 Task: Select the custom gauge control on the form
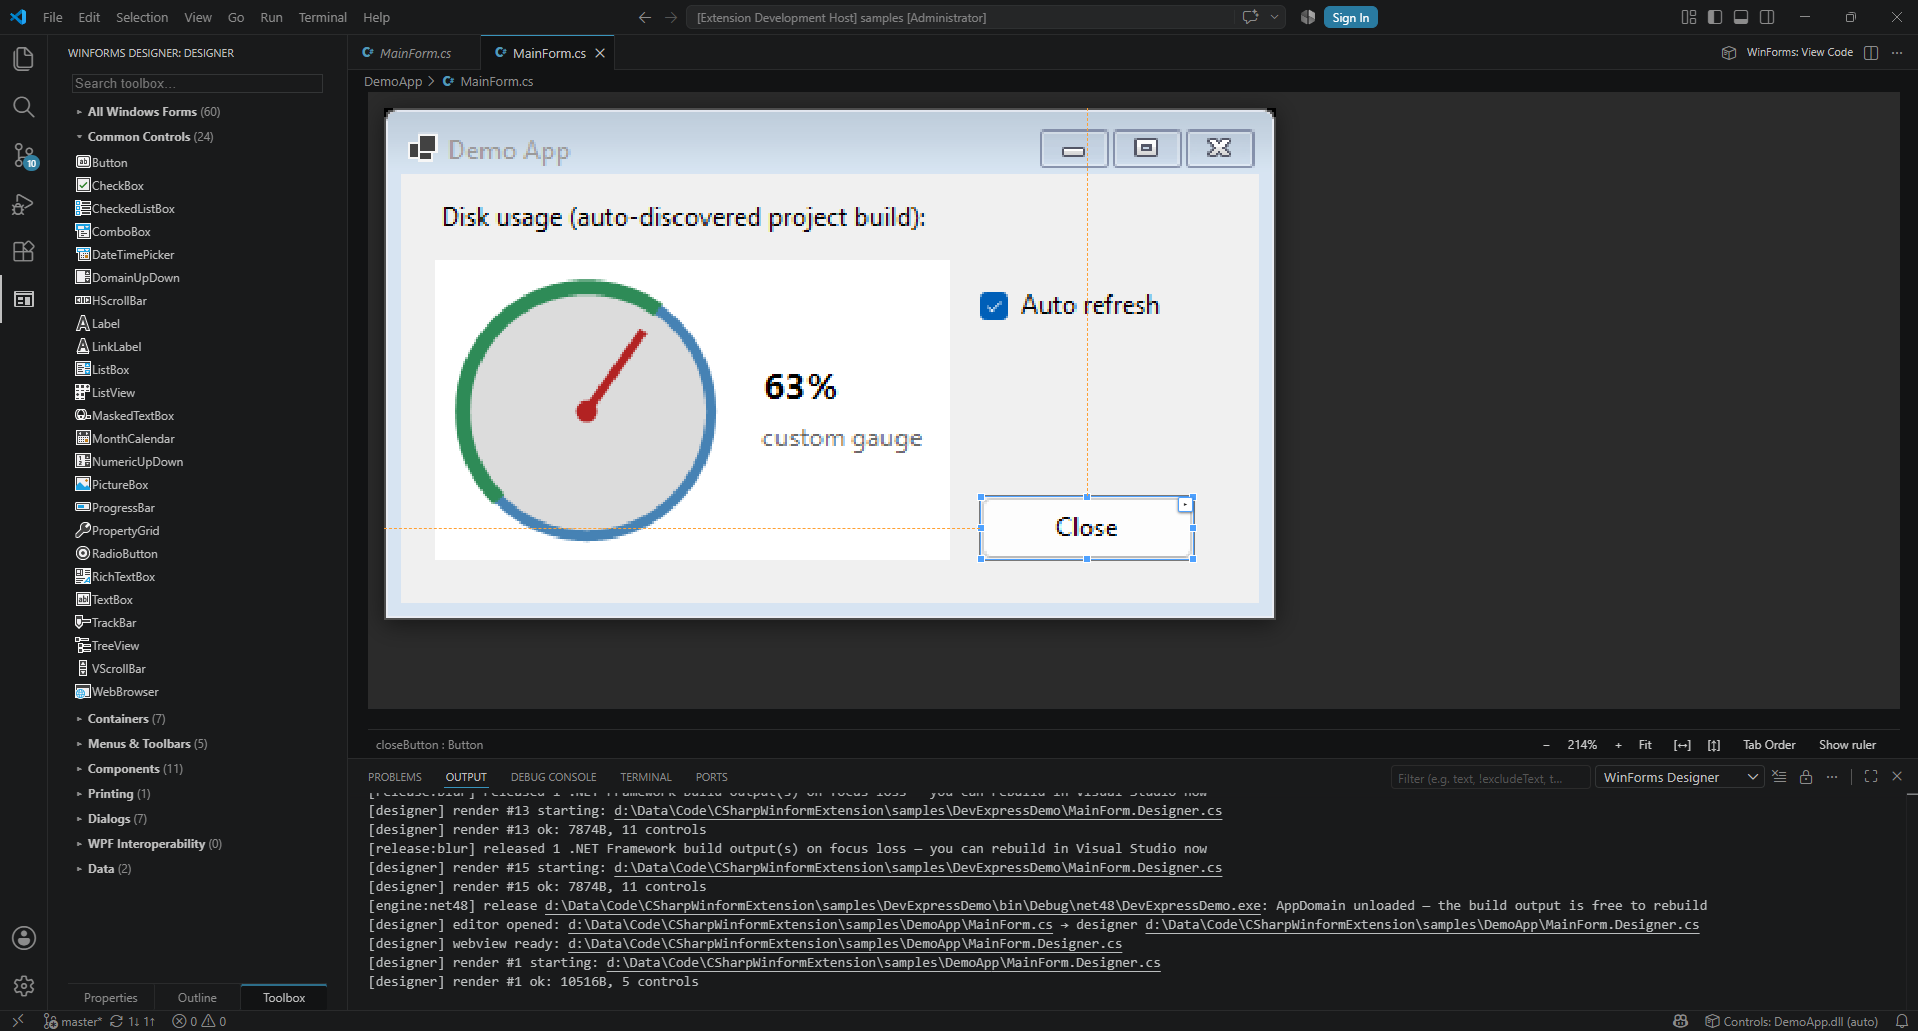692,410
